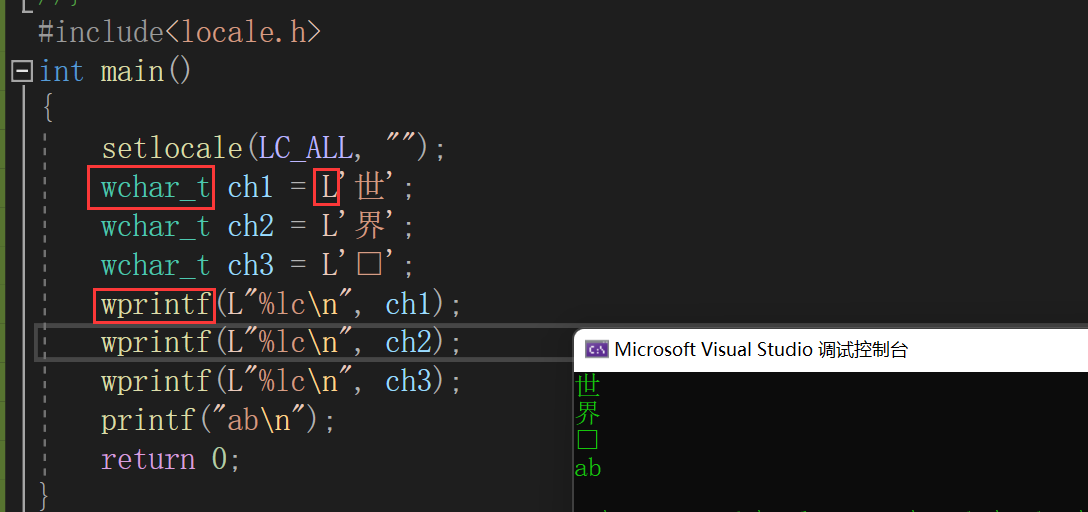The image size is (1088, 512).
Task: Click the wchar_t type on the ch3 line
Action: pyautogui.click(x=155, y=265)
